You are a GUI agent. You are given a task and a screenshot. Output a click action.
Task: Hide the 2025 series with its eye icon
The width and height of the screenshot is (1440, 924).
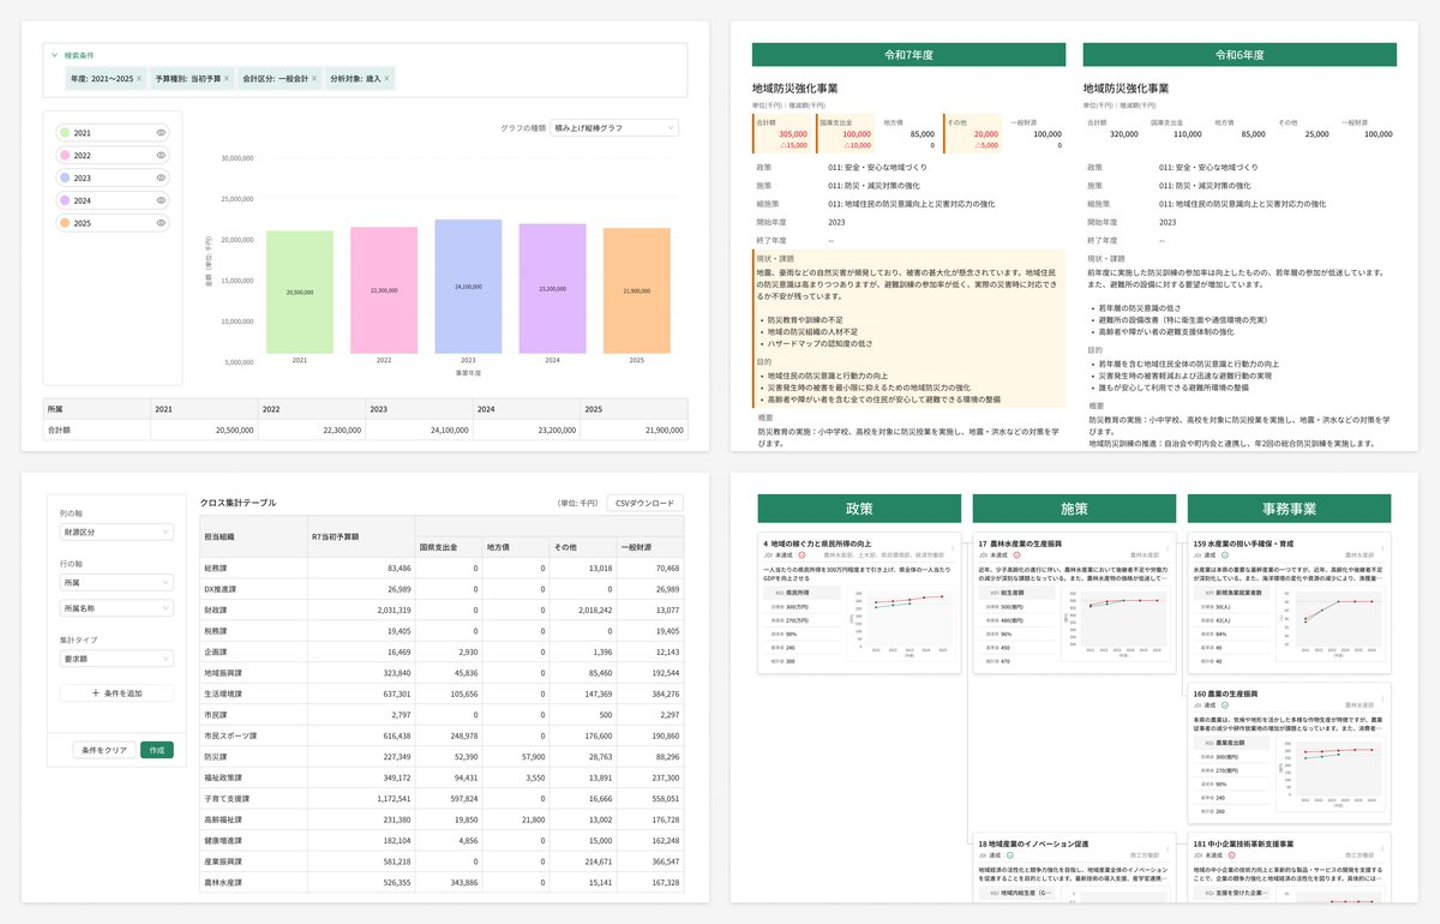pos(161,223)
